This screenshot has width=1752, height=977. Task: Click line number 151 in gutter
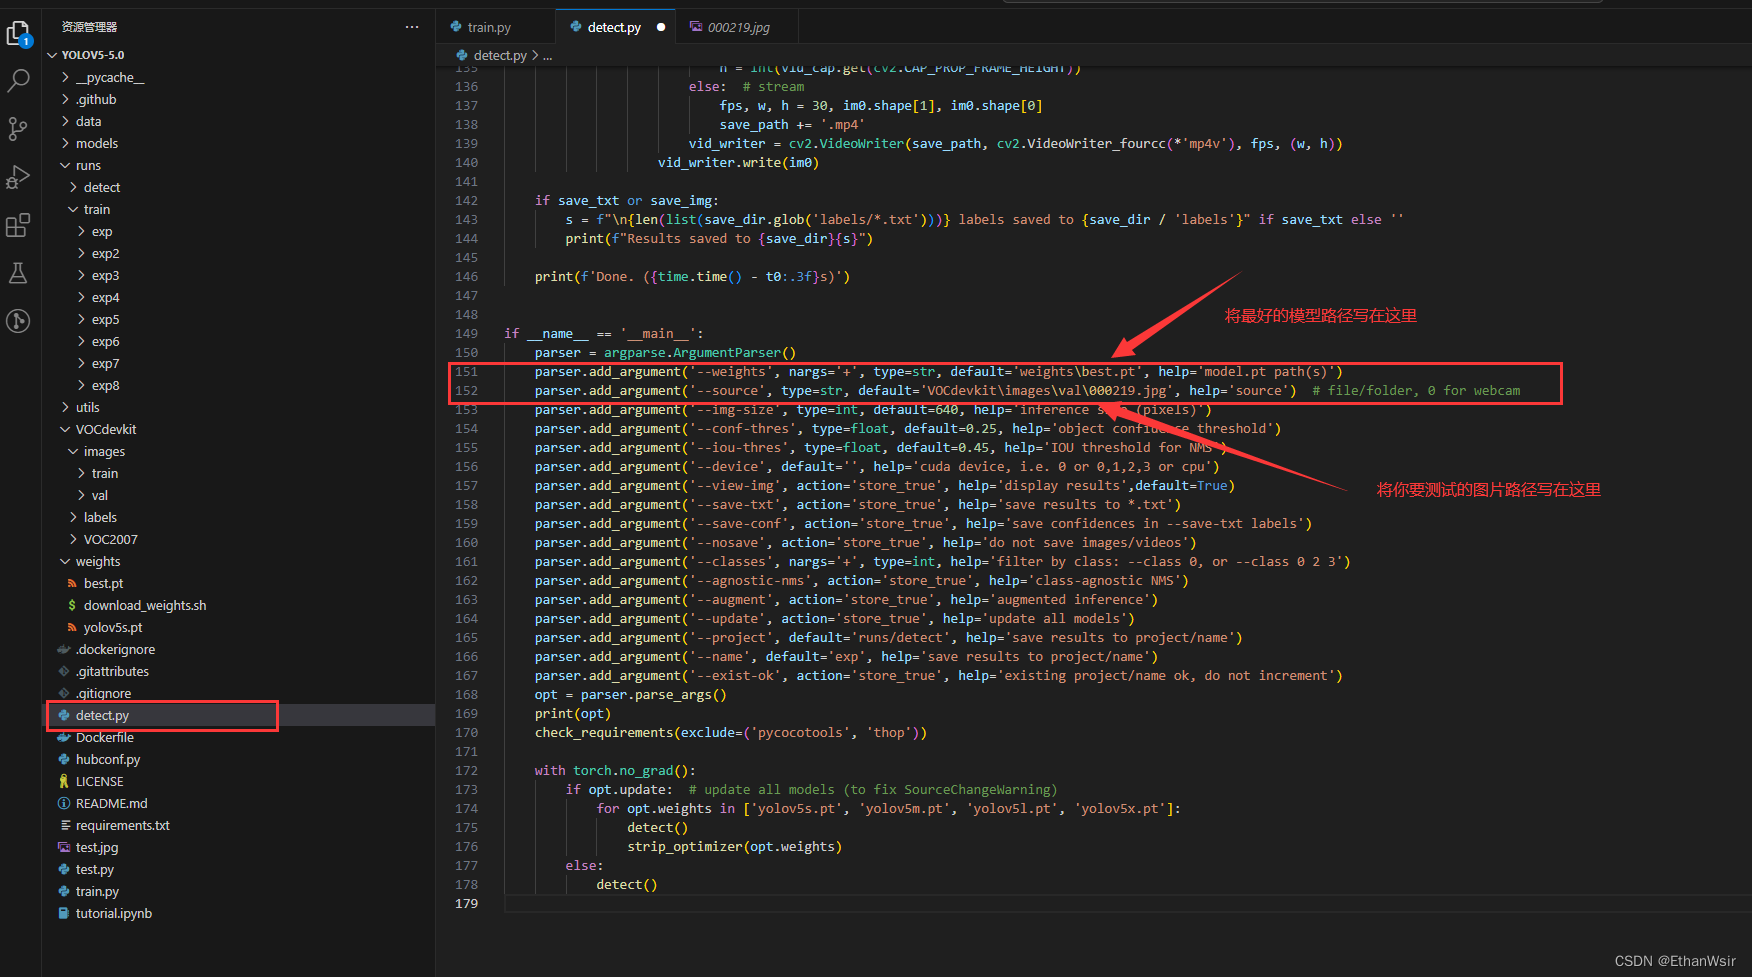pos(467,371)
